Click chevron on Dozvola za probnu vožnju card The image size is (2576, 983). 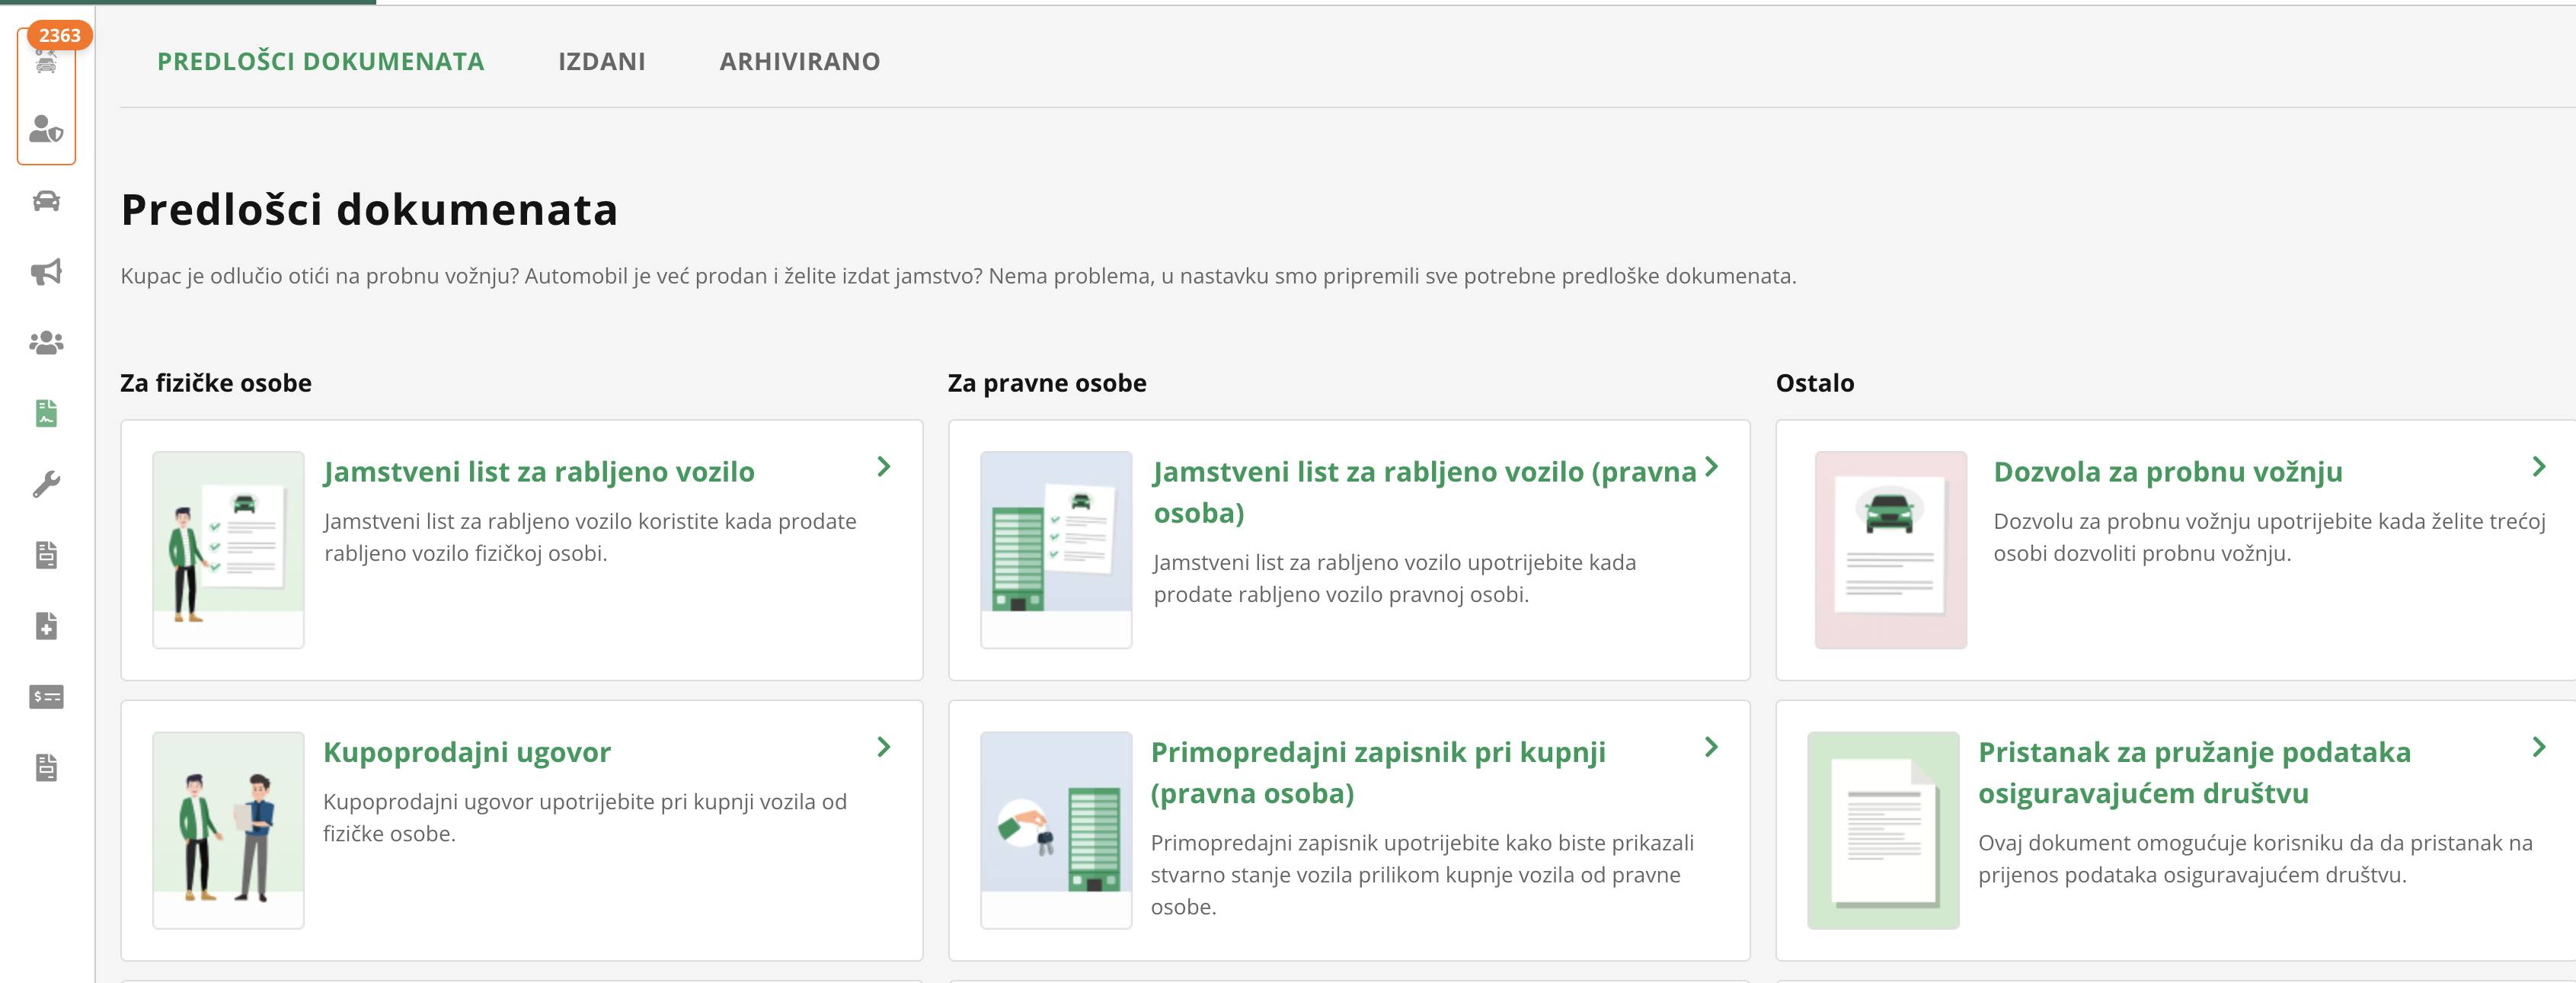pyautogui.click(x=2538, y=467)
